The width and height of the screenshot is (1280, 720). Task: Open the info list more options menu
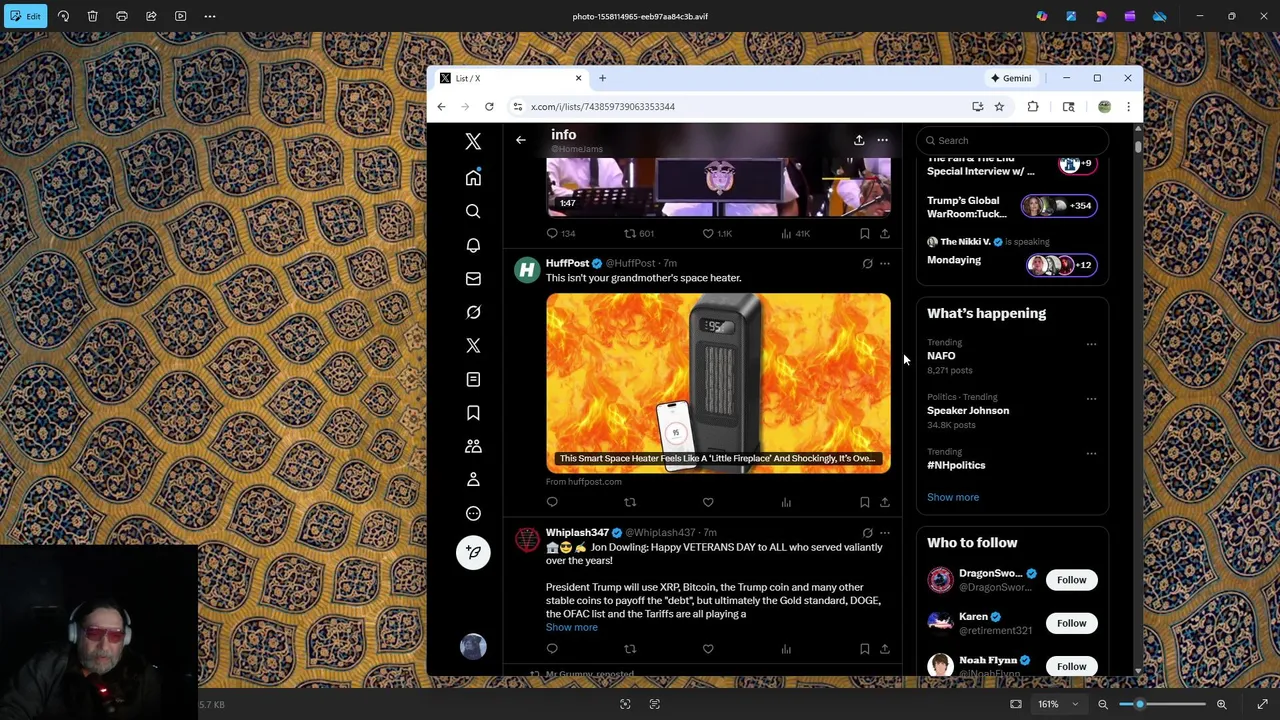[882, 140]
